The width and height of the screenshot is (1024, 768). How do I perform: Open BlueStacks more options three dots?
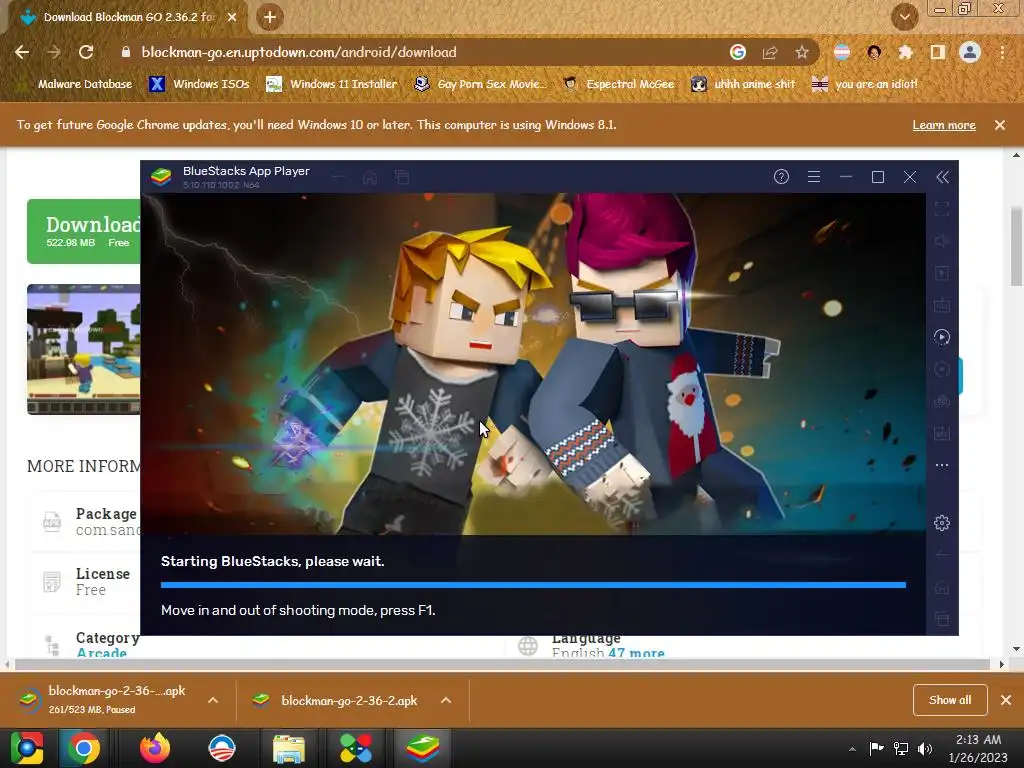coord(942,465)
